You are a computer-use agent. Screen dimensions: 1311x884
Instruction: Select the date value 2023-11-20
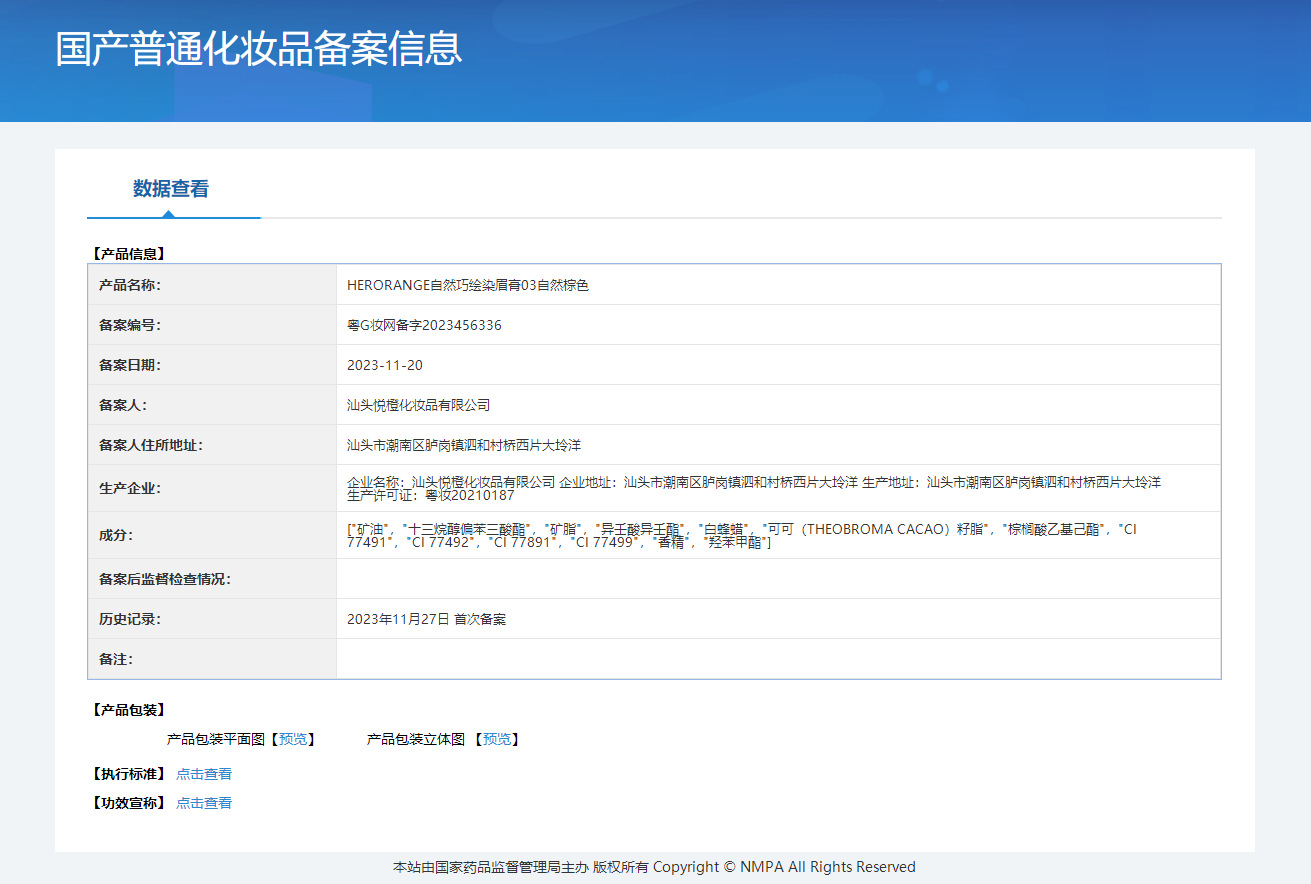[x=385, y=365]
